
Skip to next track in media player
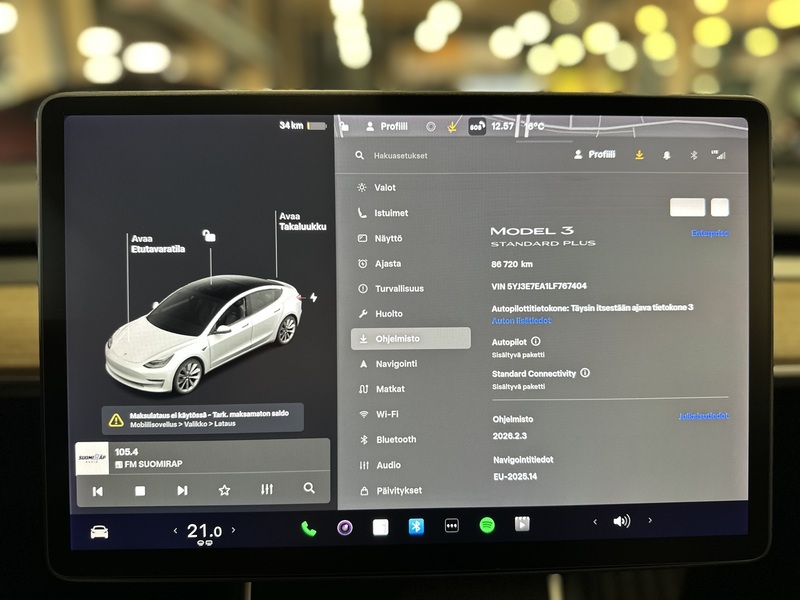pyautogui.click(x=183, y=490)
